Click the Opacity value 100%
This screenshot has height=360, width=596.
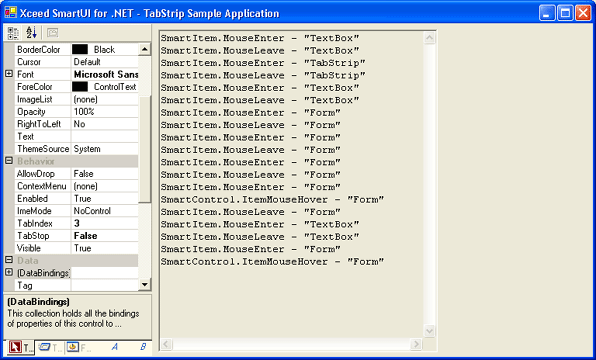pos(84,111)
